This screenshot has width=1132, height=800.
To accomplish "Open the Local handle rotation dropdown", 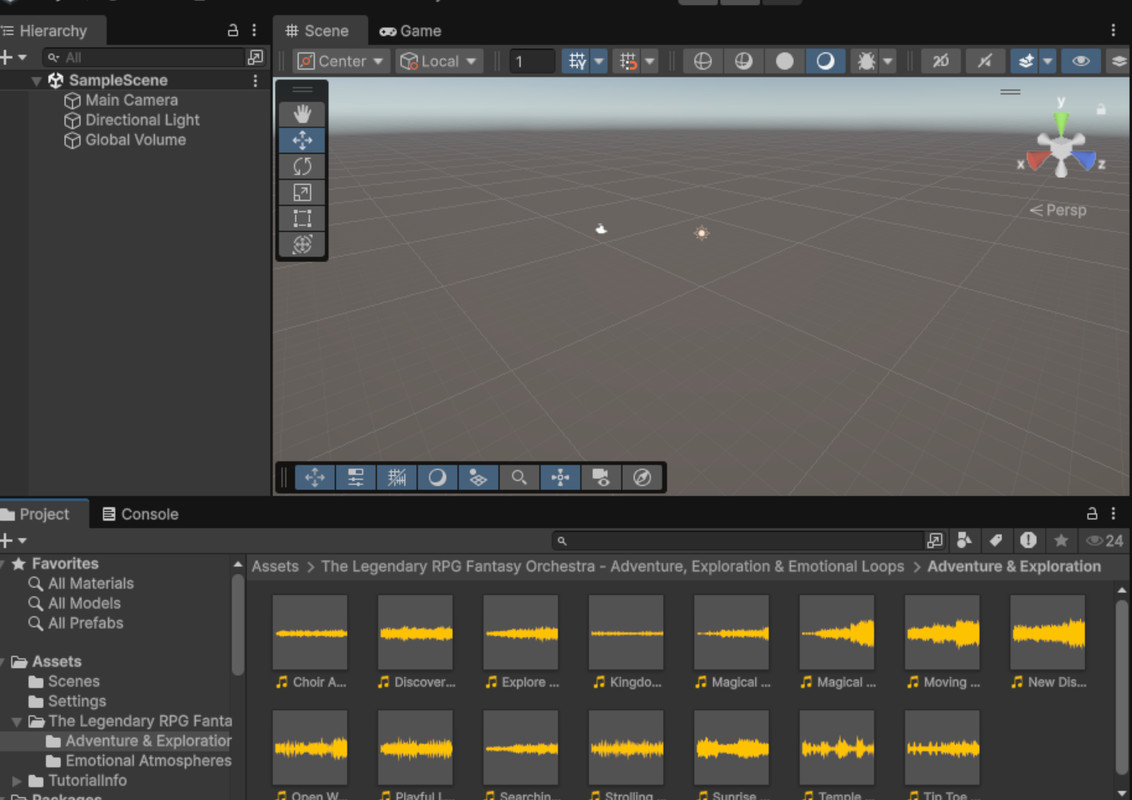I will pos(439,61).
